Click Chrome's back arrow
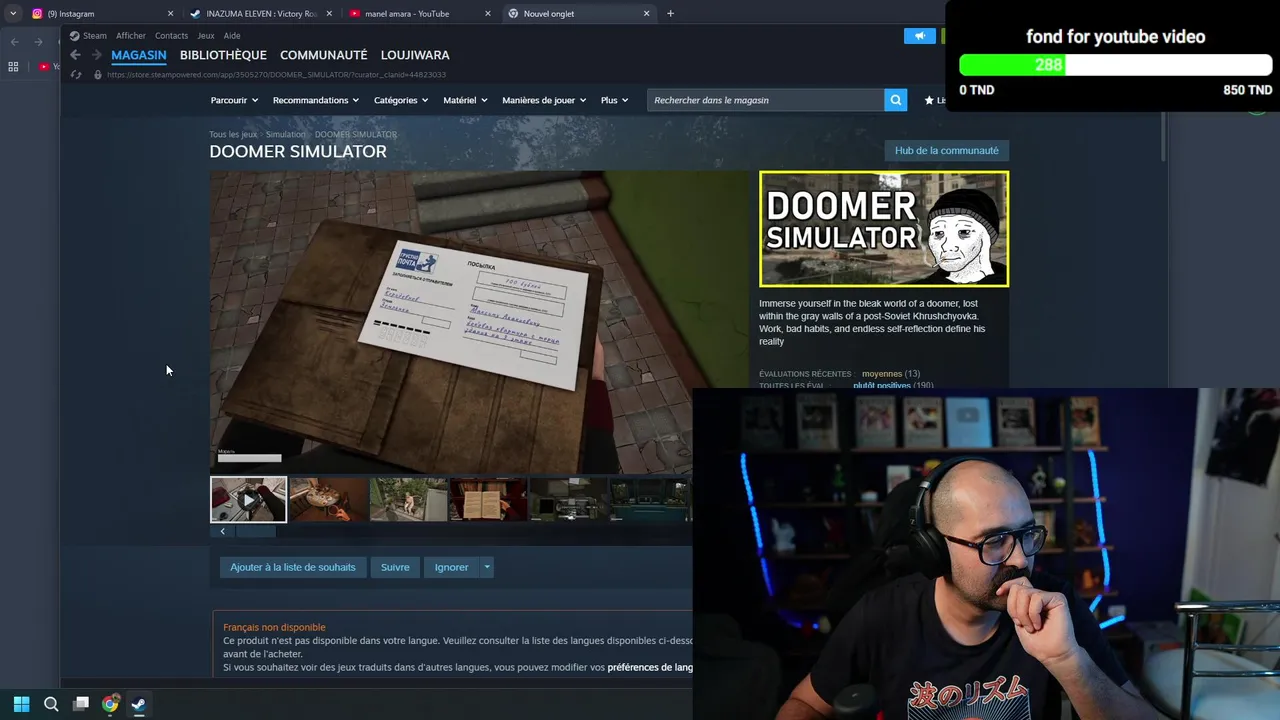Viewport: 1280px width, 720px height. point(14,42)
